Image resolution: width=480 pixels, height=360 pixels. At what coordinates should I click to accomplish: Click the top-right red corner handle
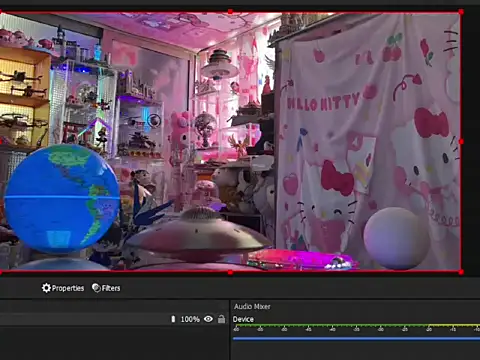tap(461, 12)
